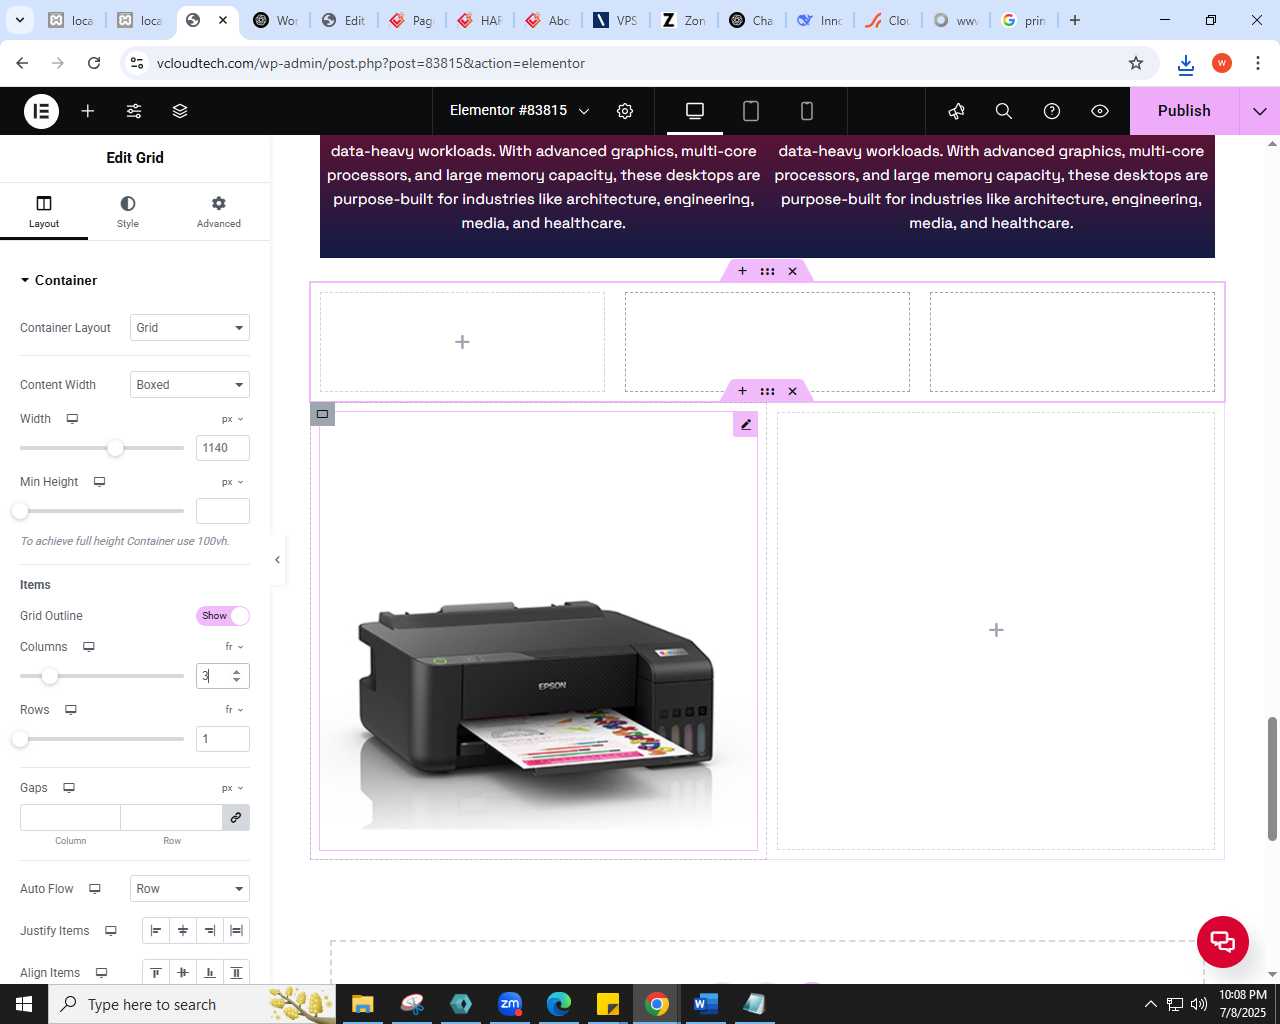Open the Structure layers icon

180,111
